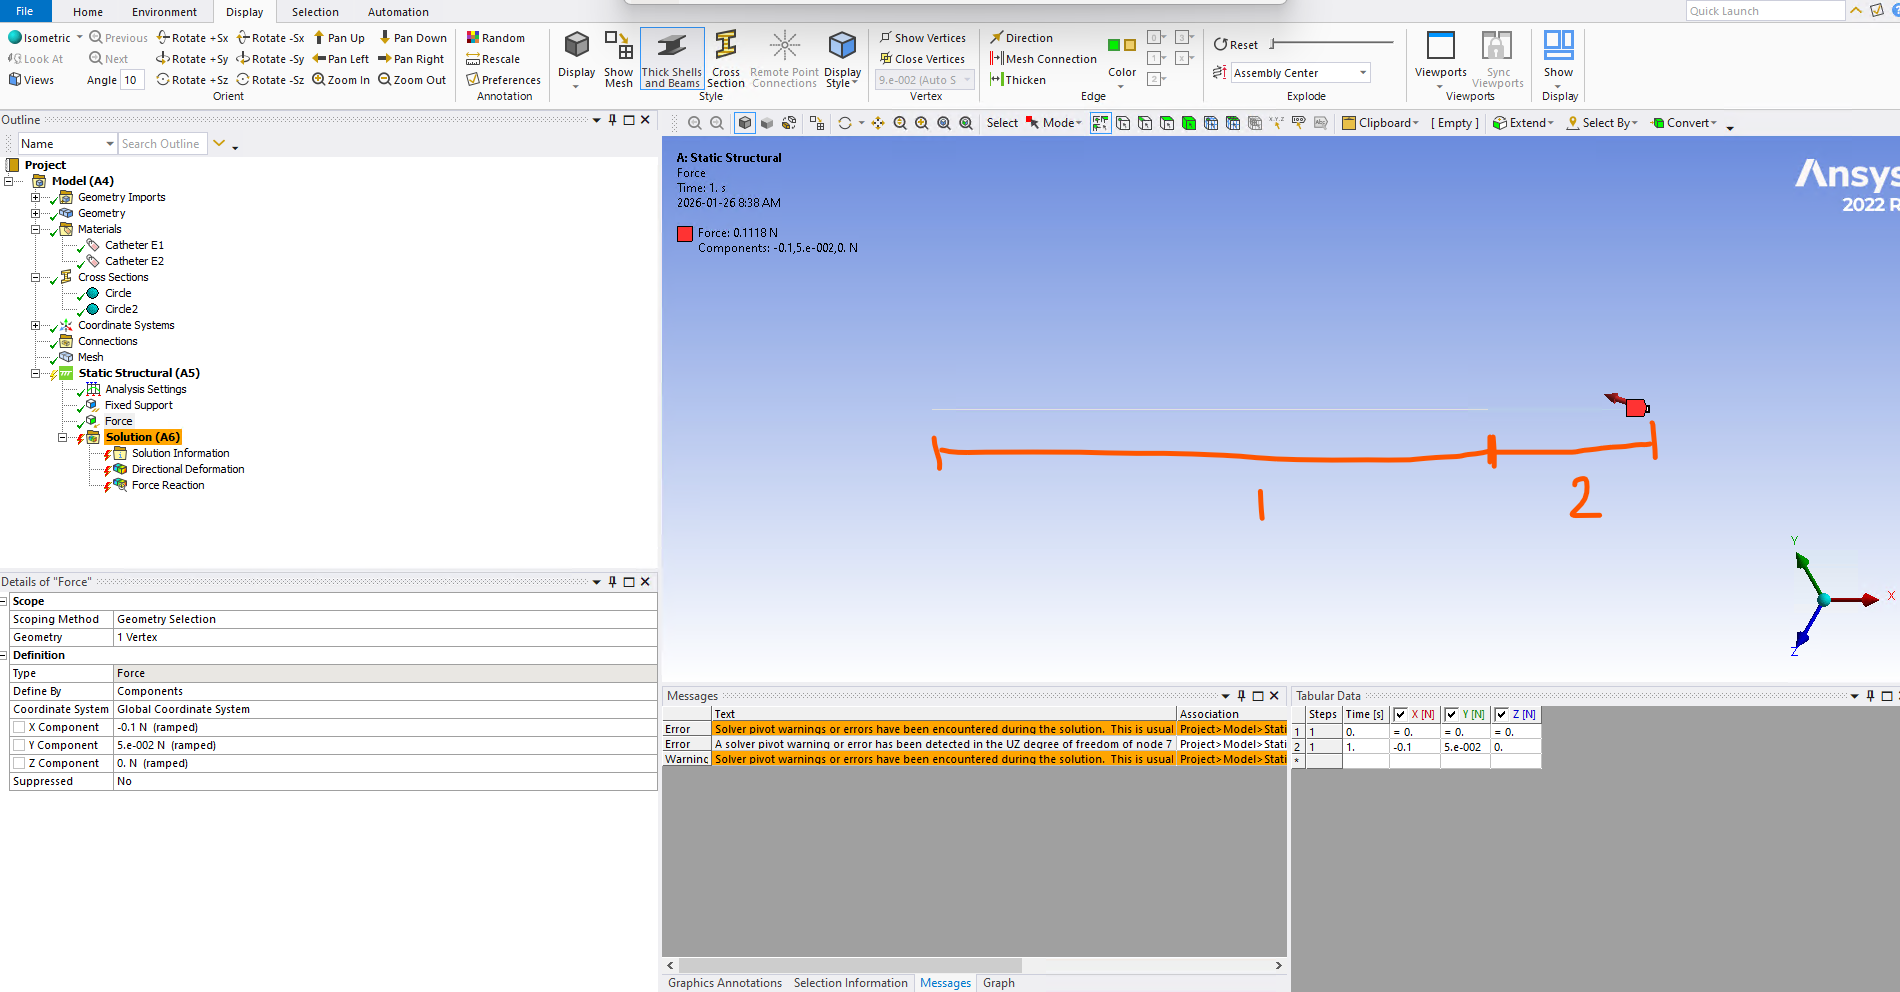Toggle the Y [N] tabular checkbox
Screen dimensions: 1900x992
click(1451, 714)
